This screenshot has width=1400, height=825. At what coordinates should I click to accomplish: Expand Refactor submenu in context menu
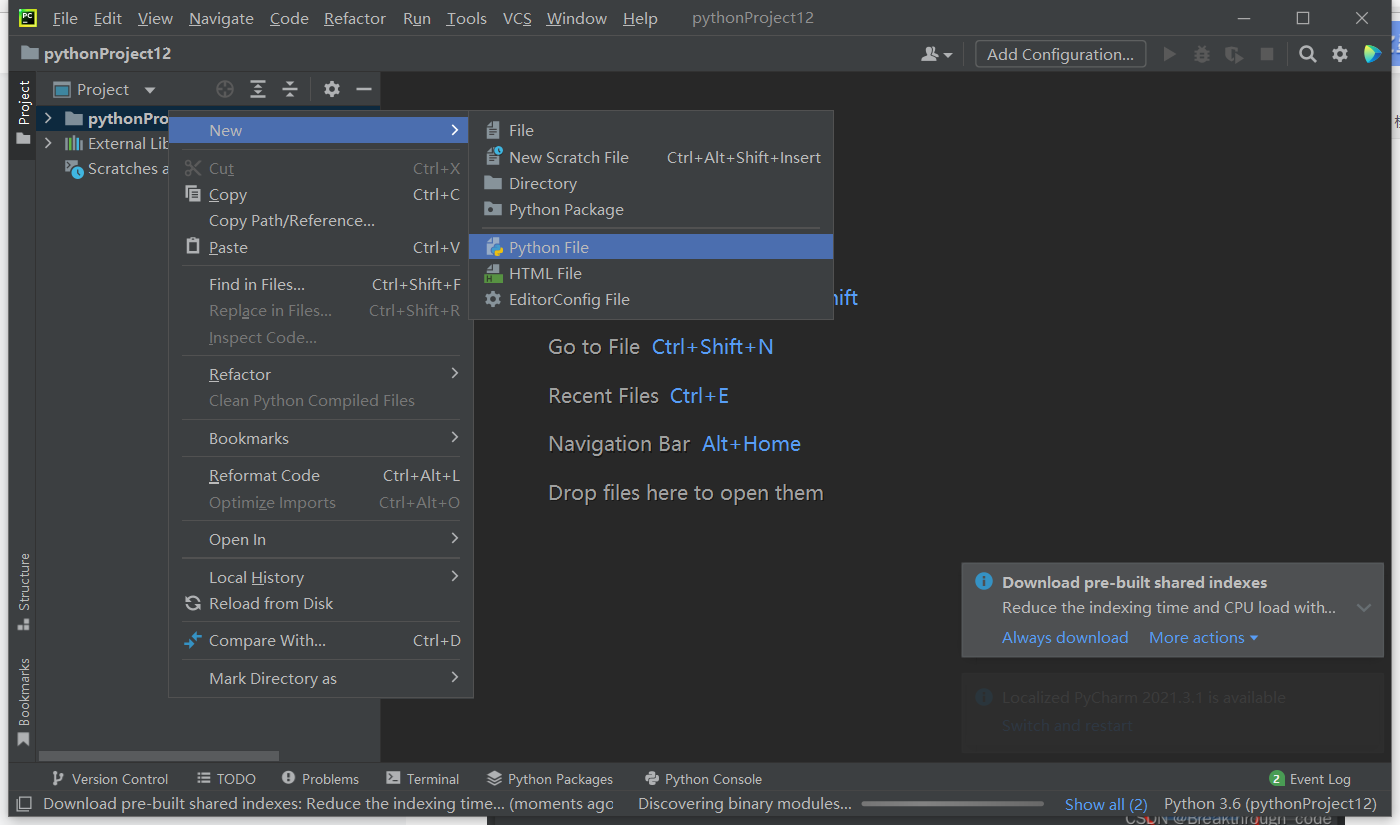pos(320,374)
